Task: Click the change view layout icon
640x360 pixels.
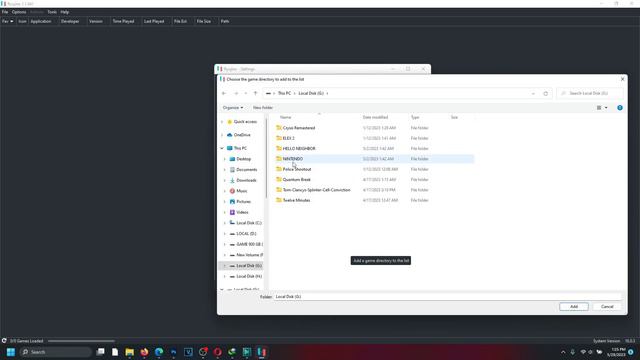Action: [599, 108]
